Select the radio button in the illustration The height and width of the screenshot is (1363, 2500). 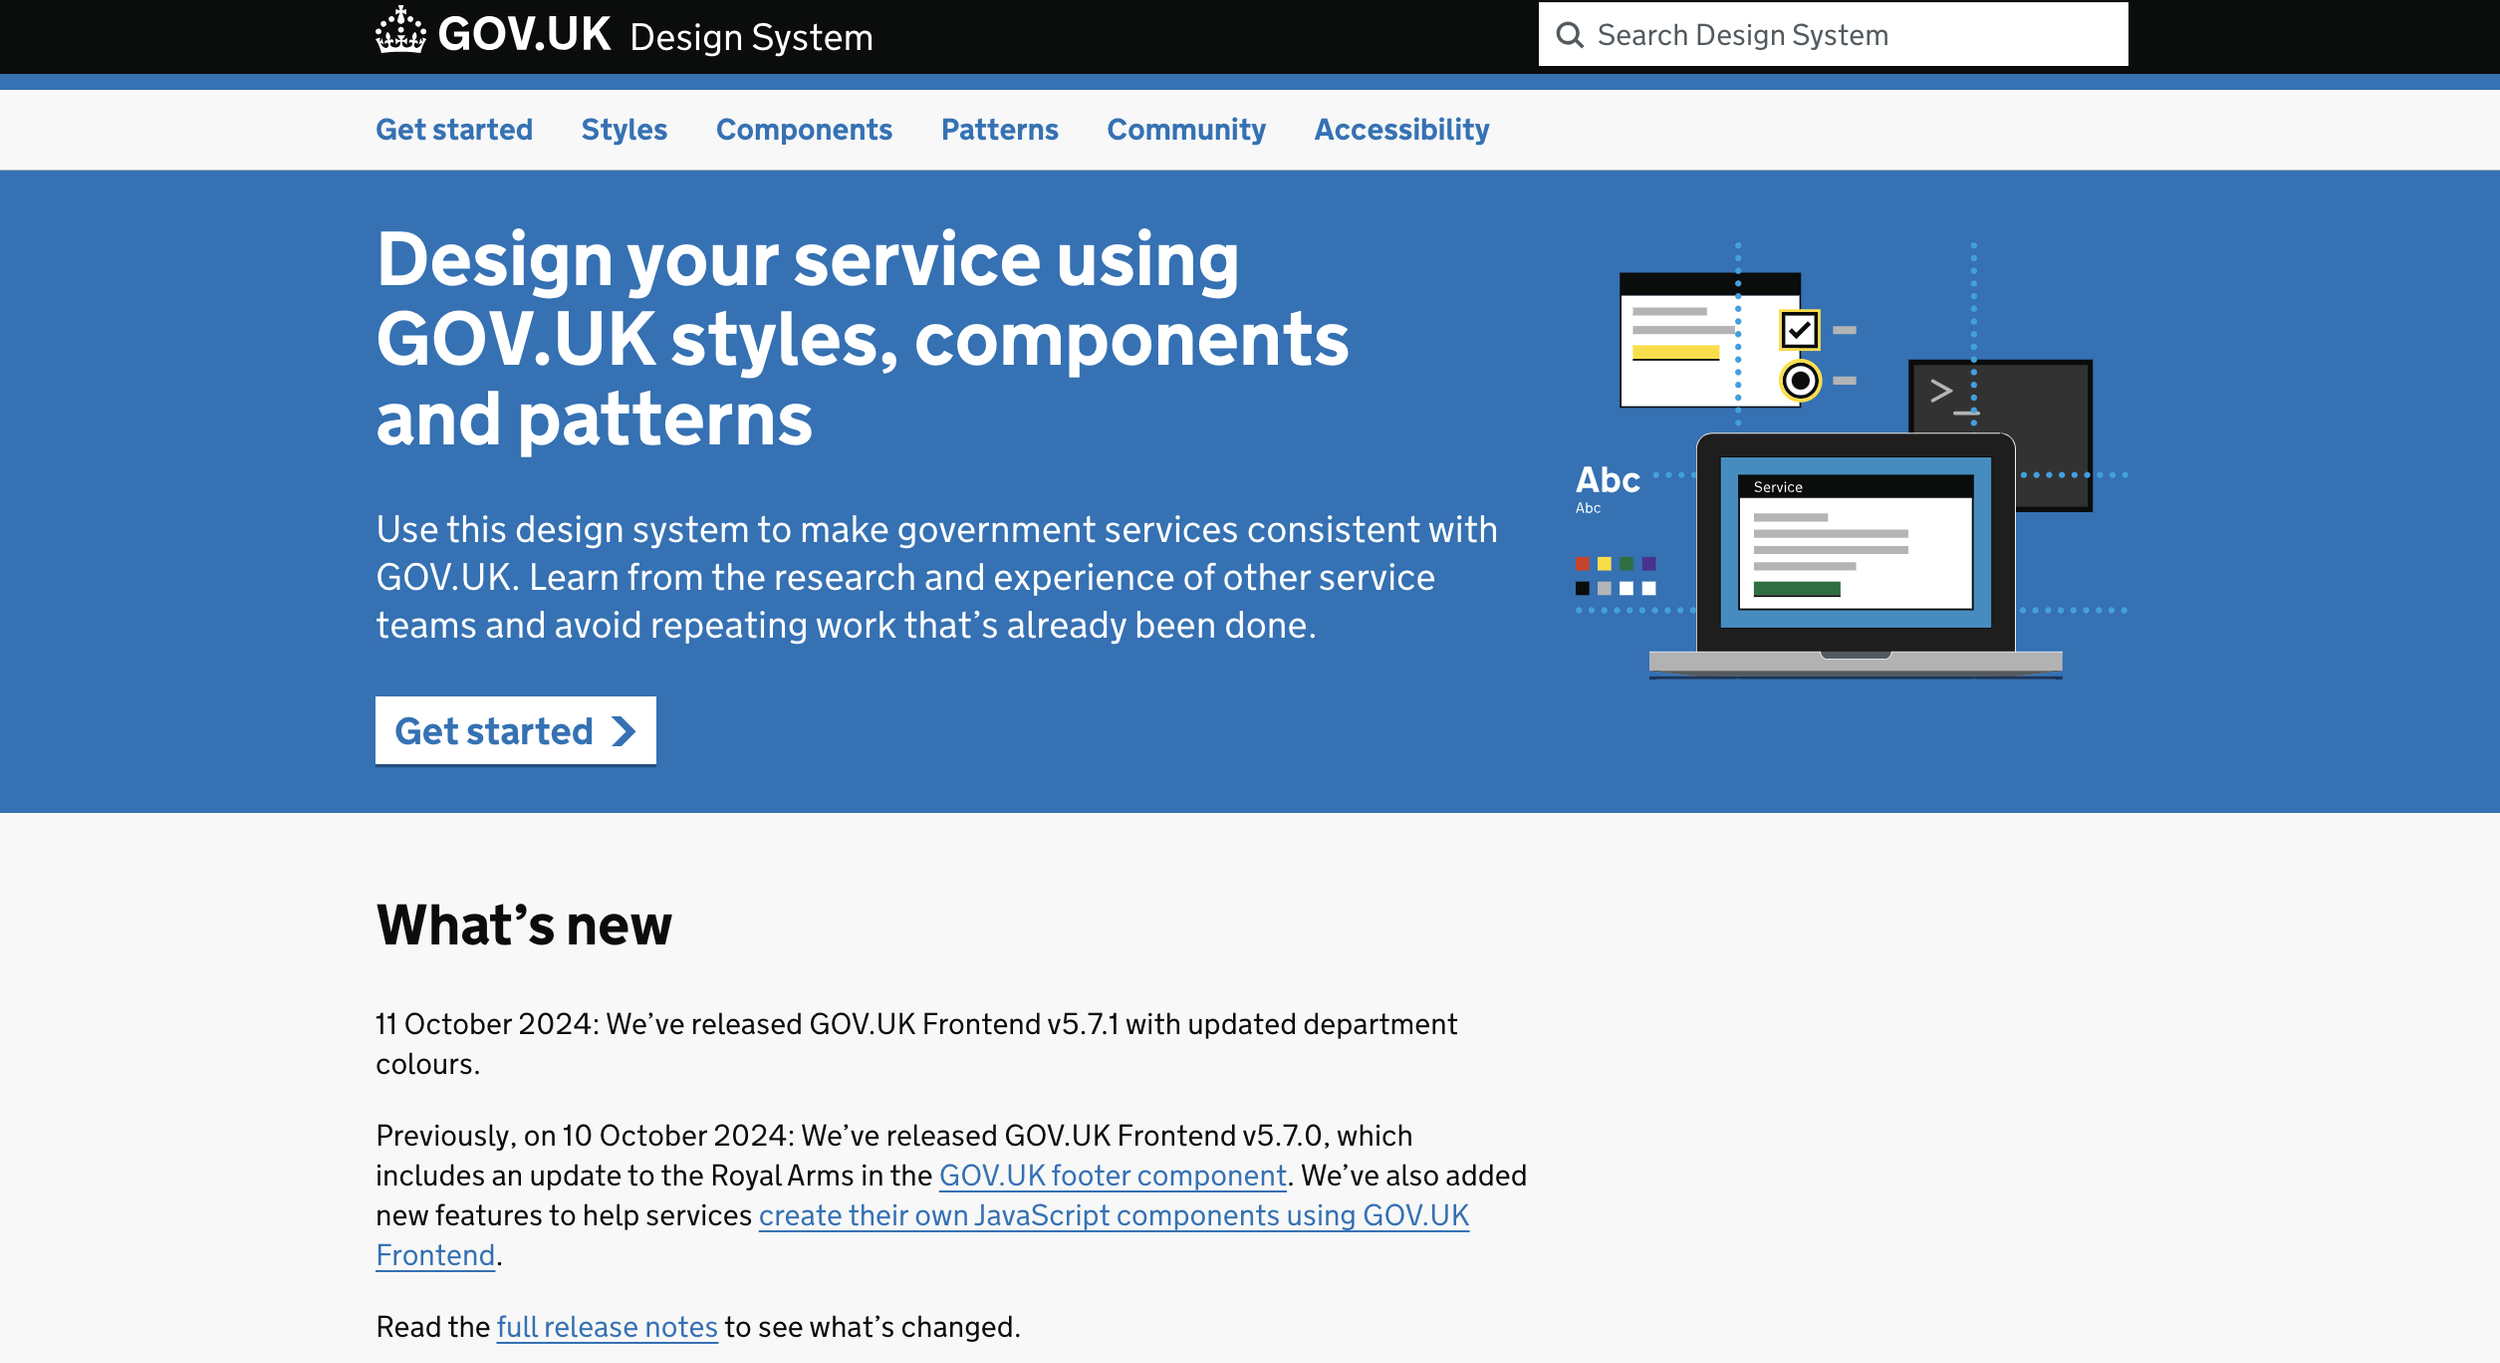1800,381
